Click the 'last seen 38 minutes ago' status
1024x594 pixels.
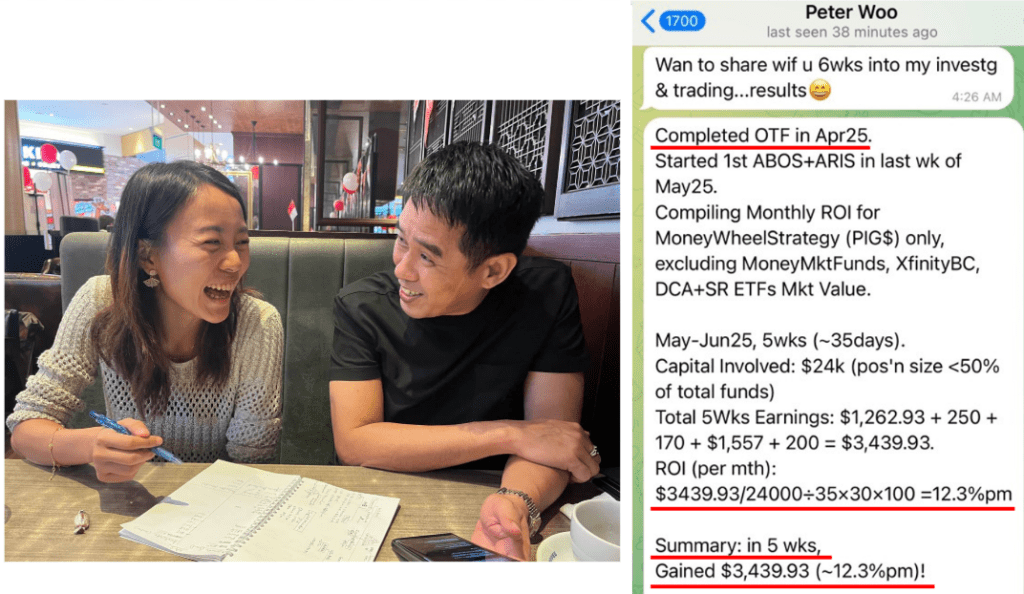coord(851,32)
